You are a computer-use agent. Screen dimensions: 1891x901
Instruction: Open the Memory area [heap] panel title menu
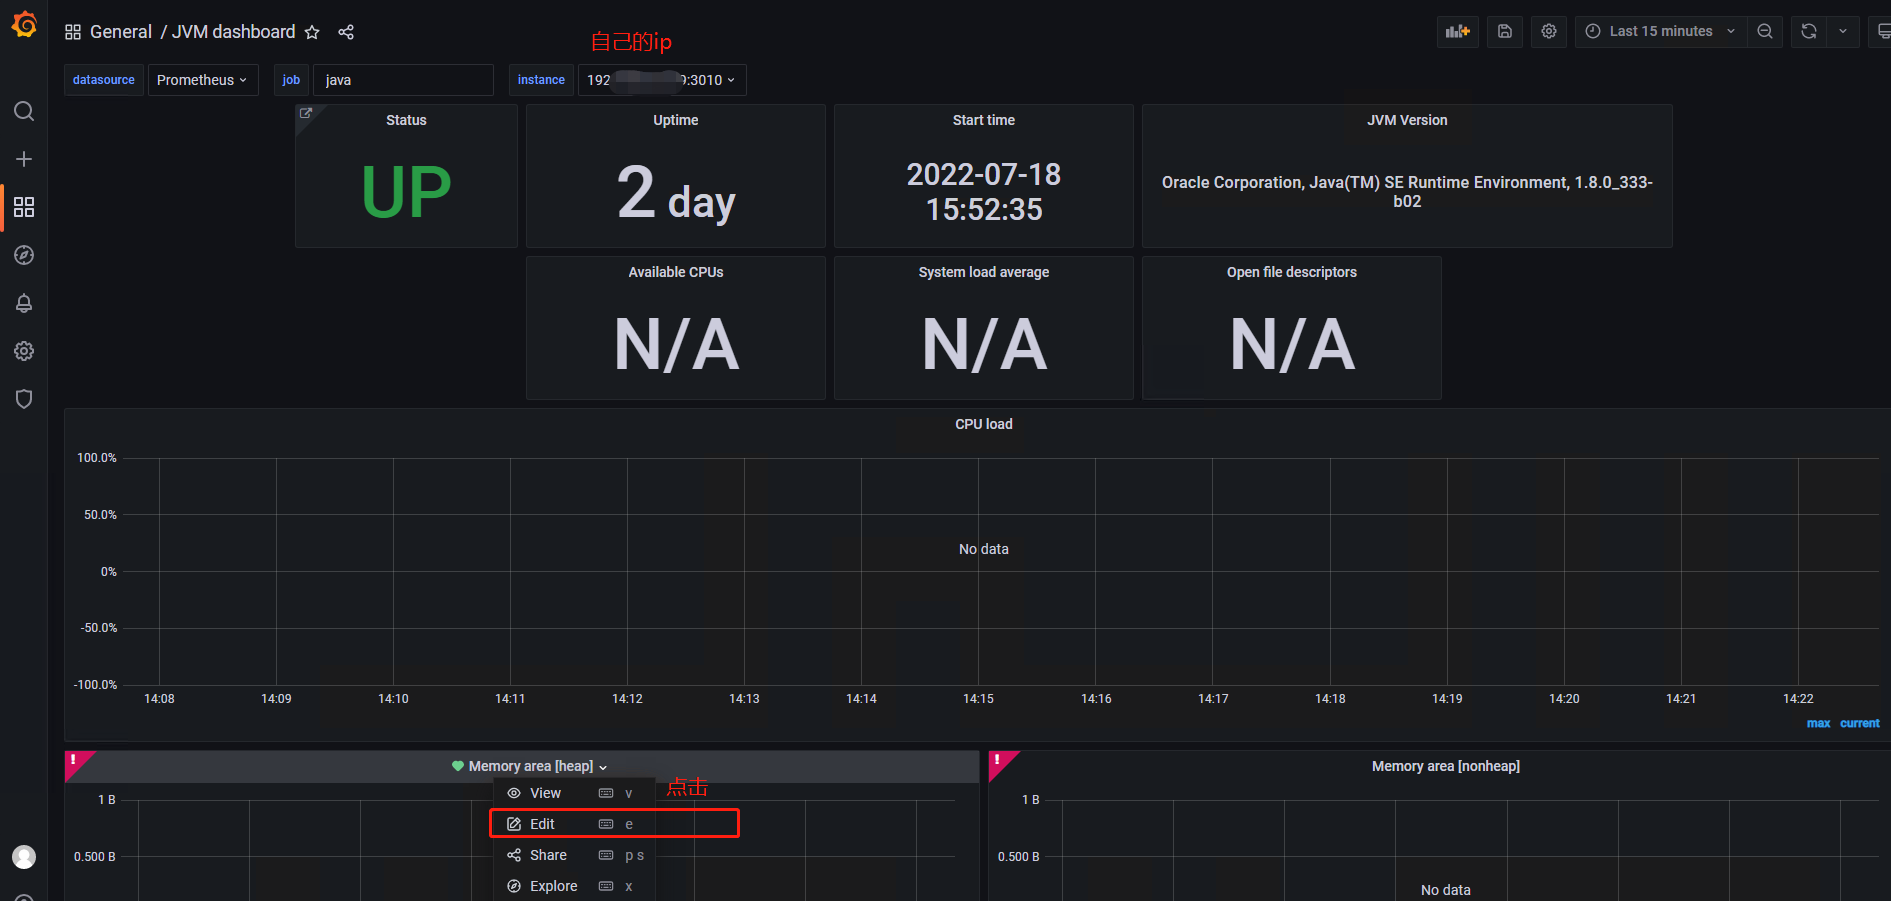click(x=531, y=766)
